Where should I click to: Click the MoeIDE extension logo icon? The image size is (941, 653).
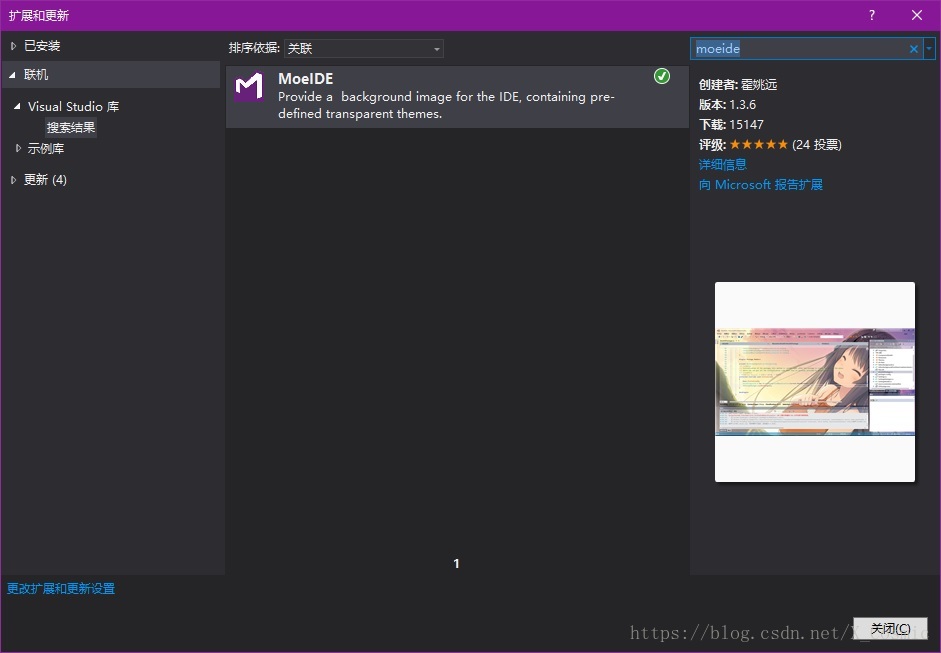249,87
